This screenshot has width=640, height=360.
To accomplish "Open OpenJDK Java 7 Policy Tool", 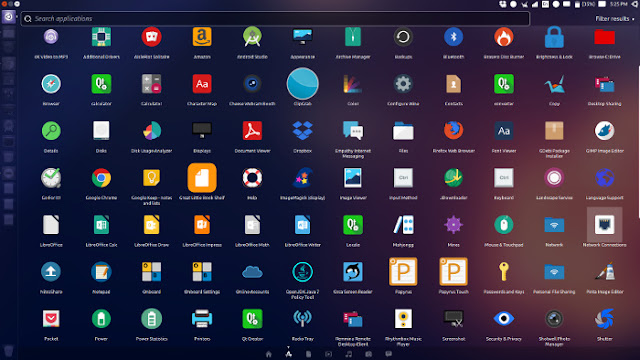I will click(302, 272).
